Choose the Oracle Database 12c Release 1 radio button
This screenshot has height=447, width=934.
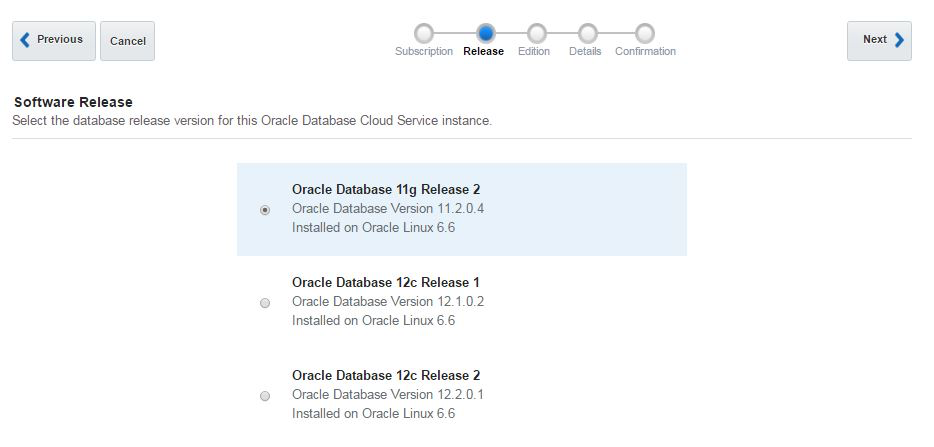[265, 303]
